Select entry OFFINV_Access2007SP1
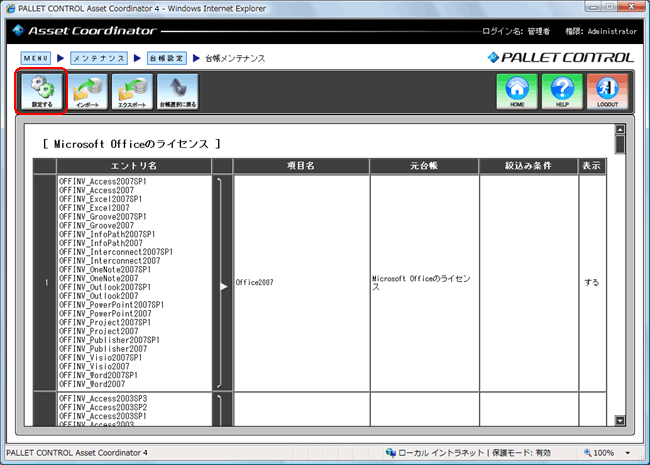 pos(102,182)
